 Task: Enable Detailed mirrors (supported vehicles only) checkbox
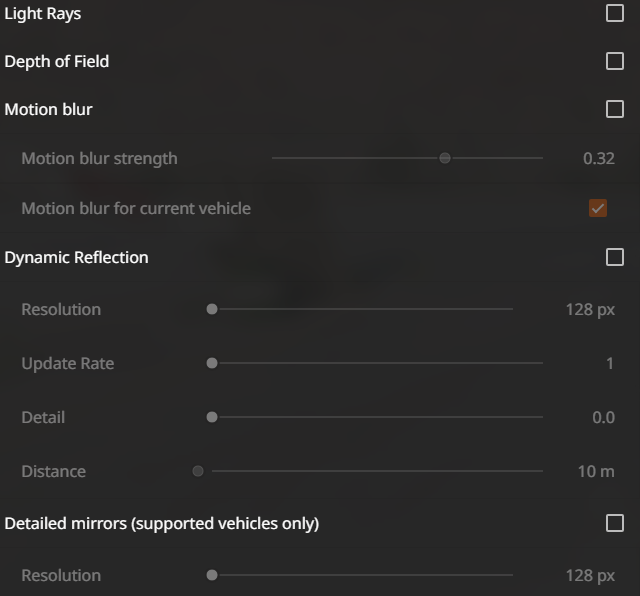click(x=615, y=523)
